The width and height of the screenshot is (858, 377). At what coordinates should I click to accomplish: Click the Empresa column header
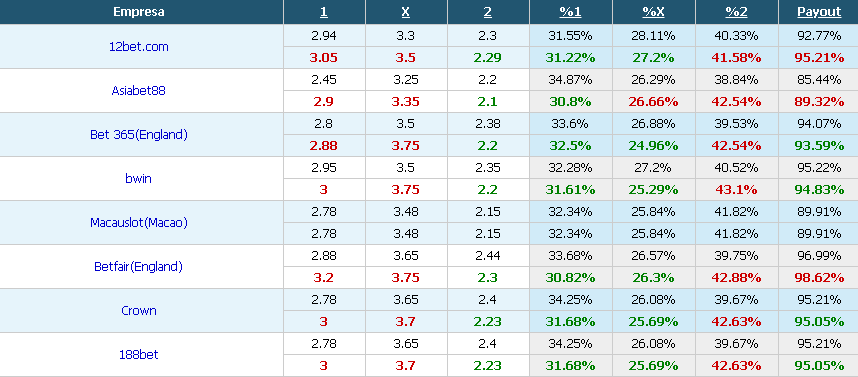tap(138, 12)
